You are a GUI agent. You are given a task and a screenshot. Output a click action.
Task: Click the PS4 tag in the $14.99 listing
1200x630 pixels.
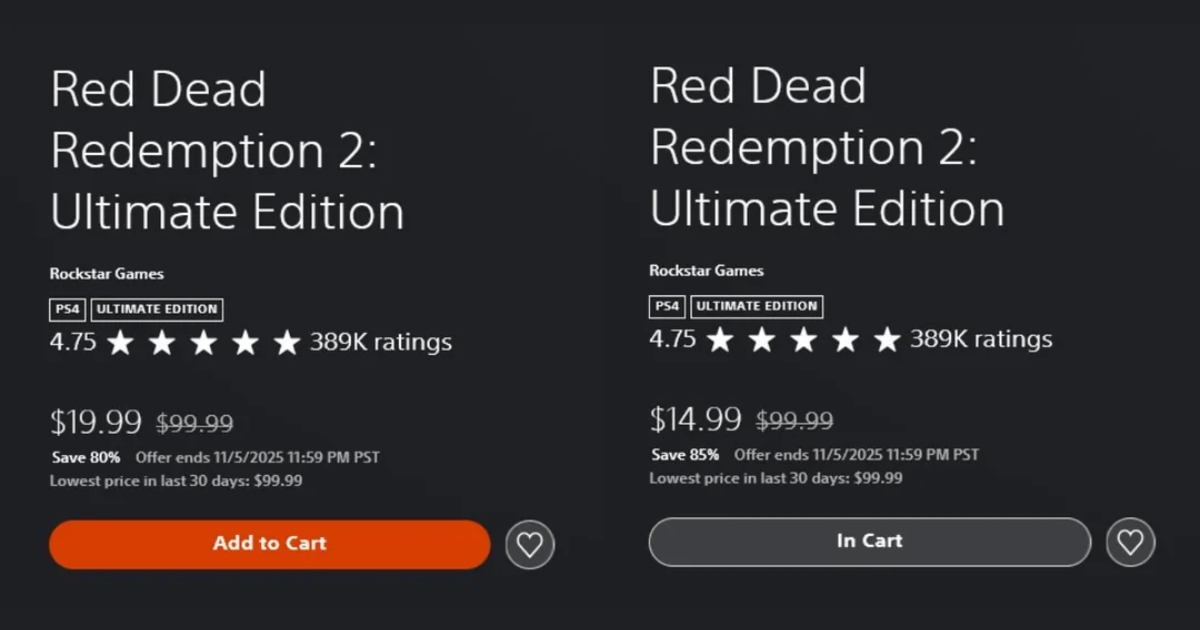[x=667, y=307]
